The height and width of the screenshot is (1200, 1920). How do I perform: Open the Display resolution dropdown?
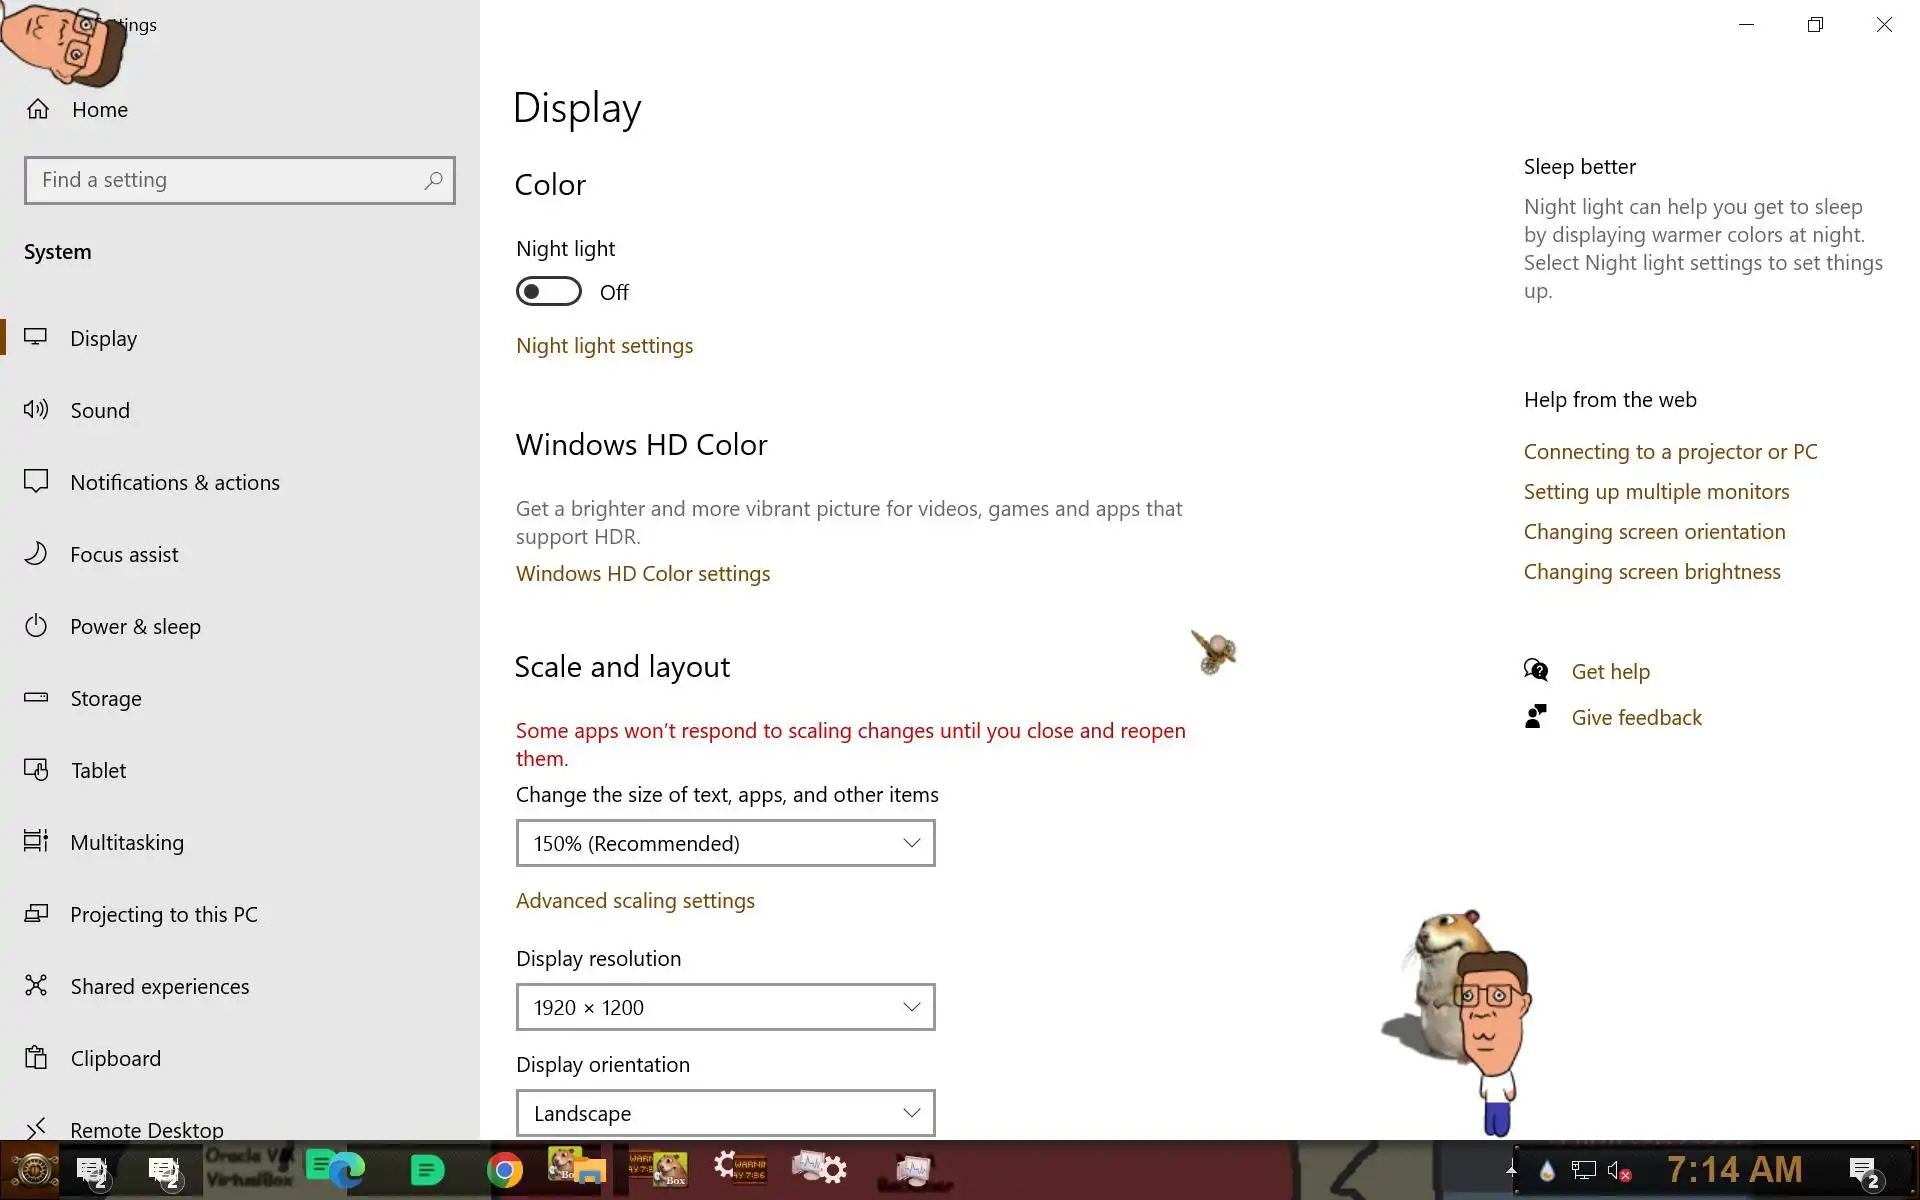(x=725, y=1007)
